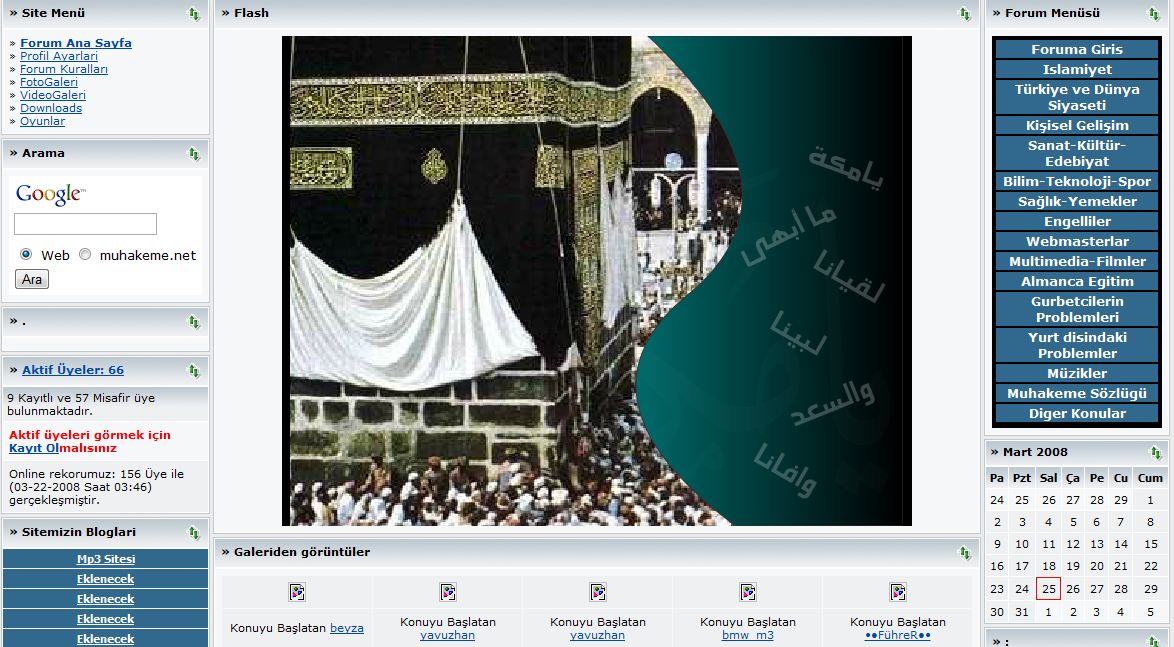1174x647 pixels.
Task: Collapse the Sitemizin Blogları panel
Action: coord(194,533)
